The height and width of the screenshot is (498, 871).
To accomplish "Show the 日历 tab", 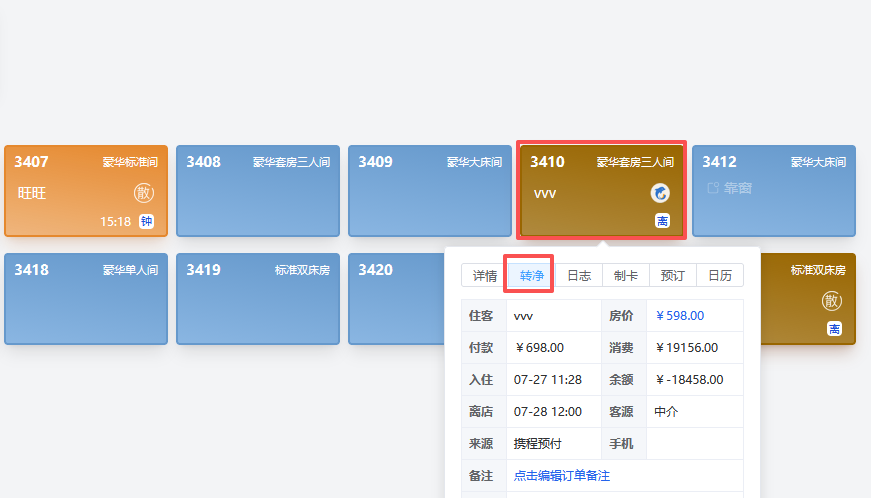I will point(720,275).
